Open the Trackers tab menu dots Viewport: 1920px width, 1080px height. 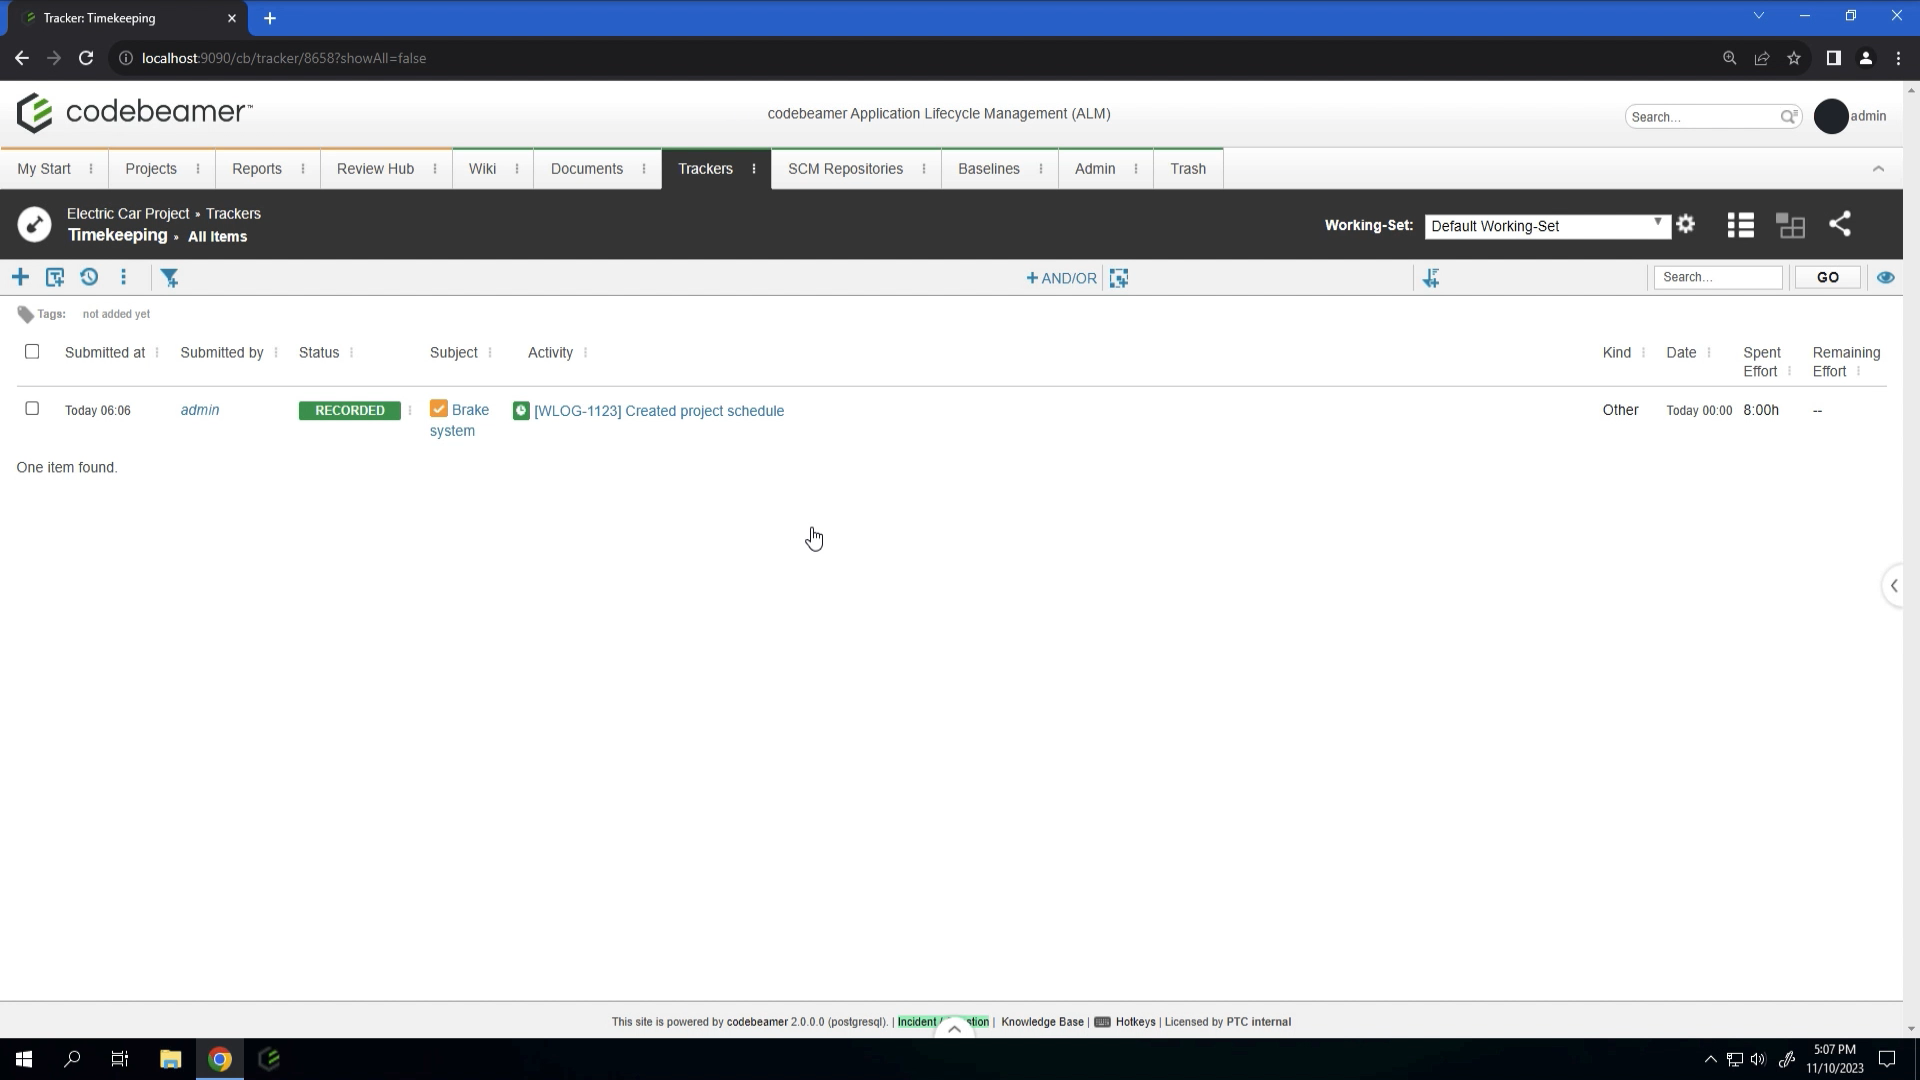click(x=754, y=169)
